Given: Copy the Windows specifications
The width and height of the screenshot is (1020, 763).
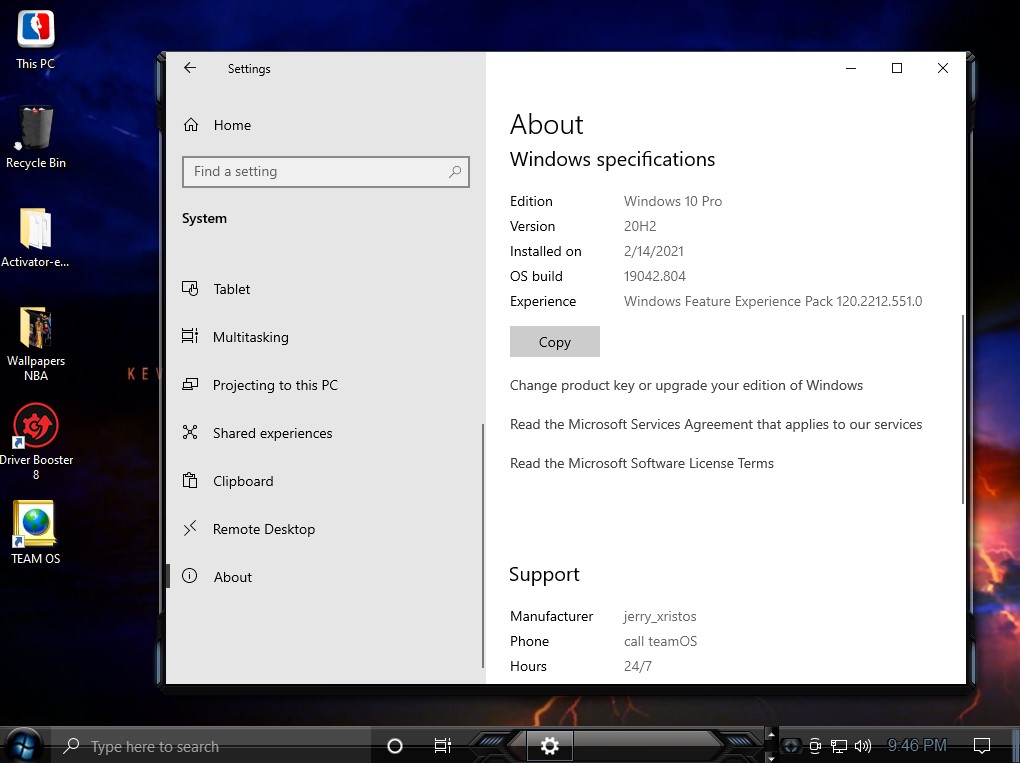Looking at the screenshot, I should click(554, 341).
